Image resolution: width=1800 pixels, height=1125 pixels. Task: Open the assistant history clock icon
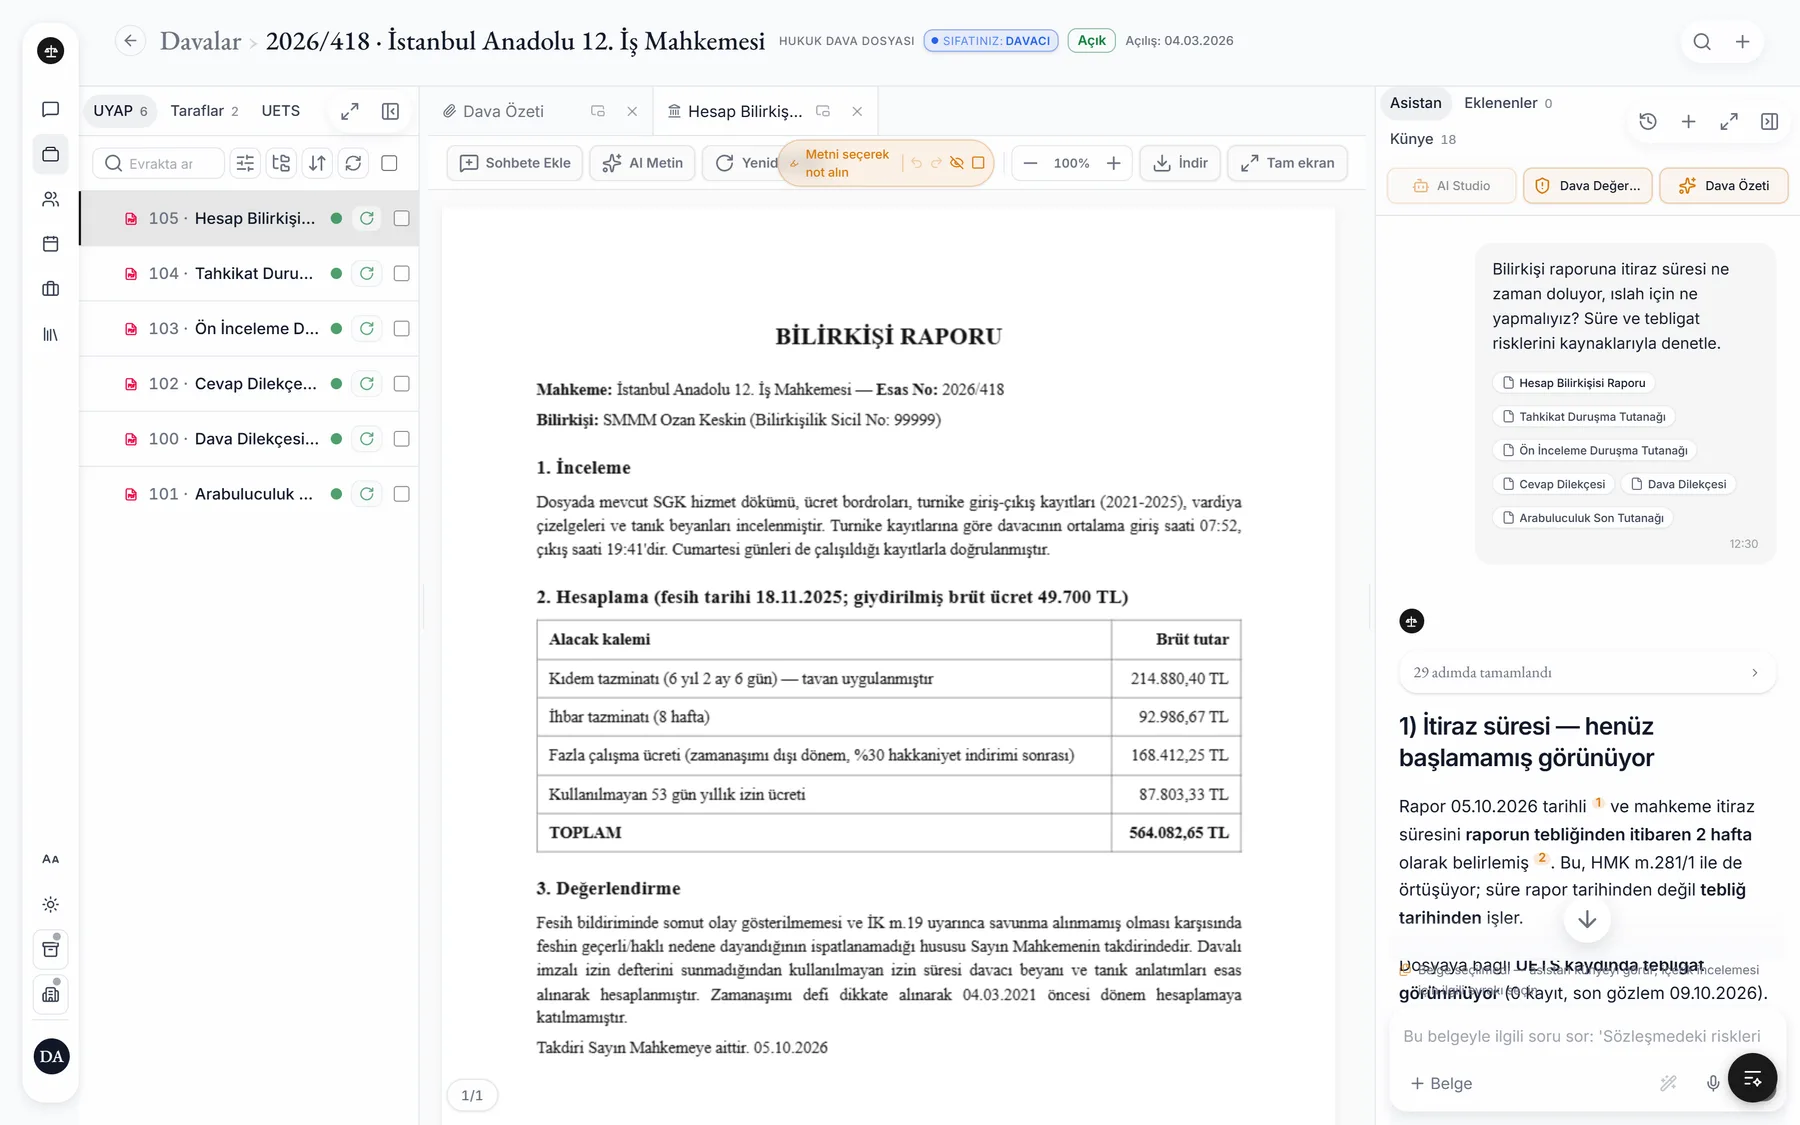(1648, 121)
